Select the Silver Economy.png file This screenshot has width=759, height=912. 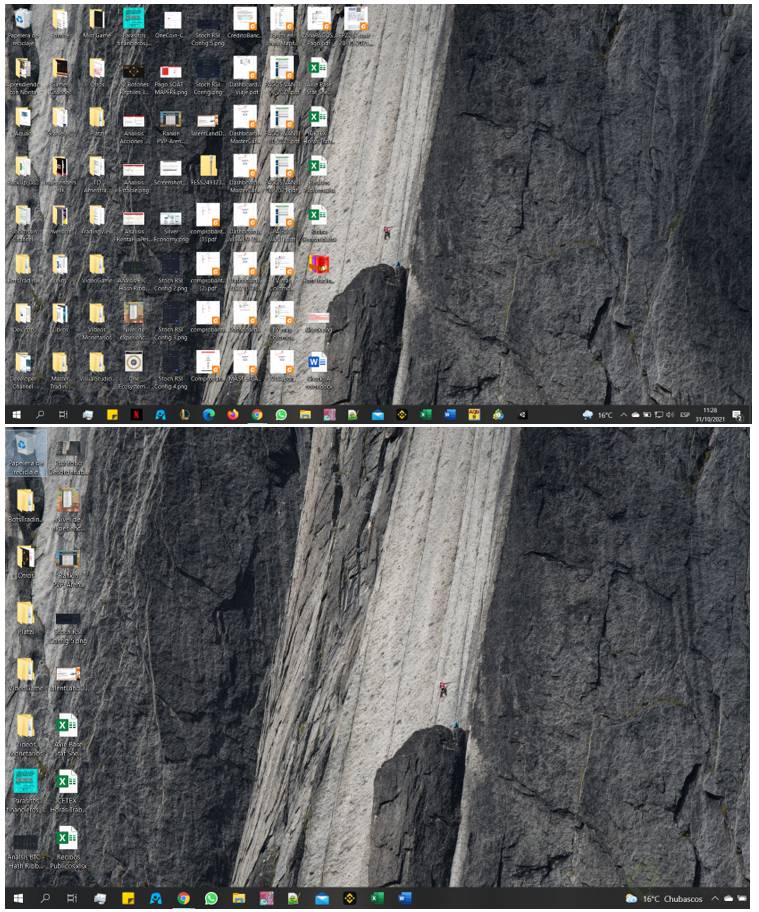(x=170, y=227)
